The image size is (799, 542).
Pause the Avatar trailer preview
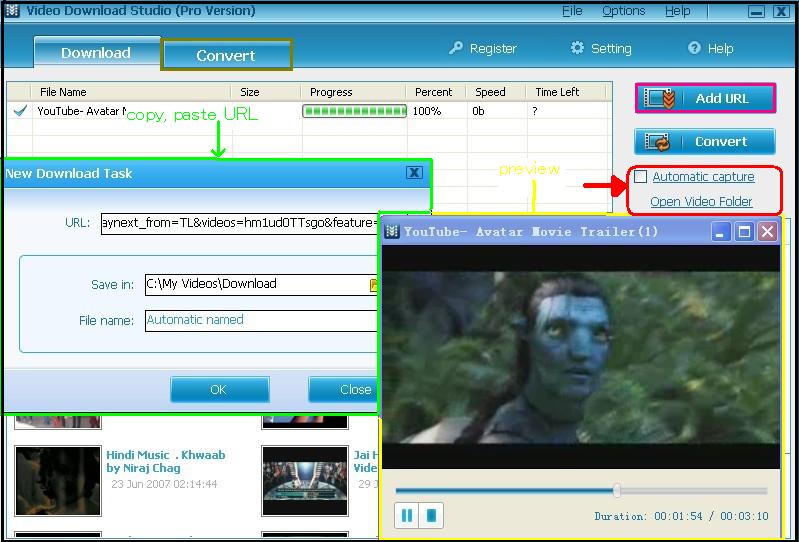point(407,516)
